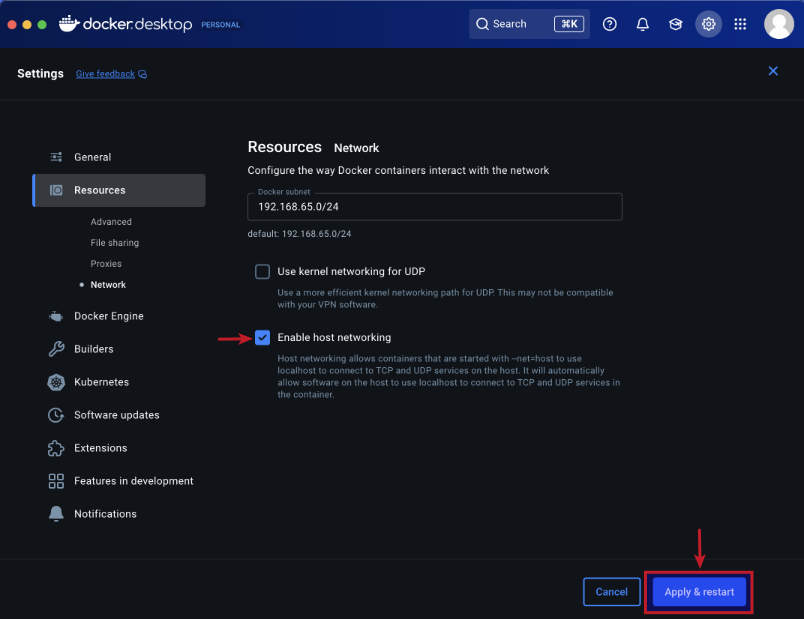
Task: Toggle the Enable host networking checkbox off
Action: [x=262, y=337]
